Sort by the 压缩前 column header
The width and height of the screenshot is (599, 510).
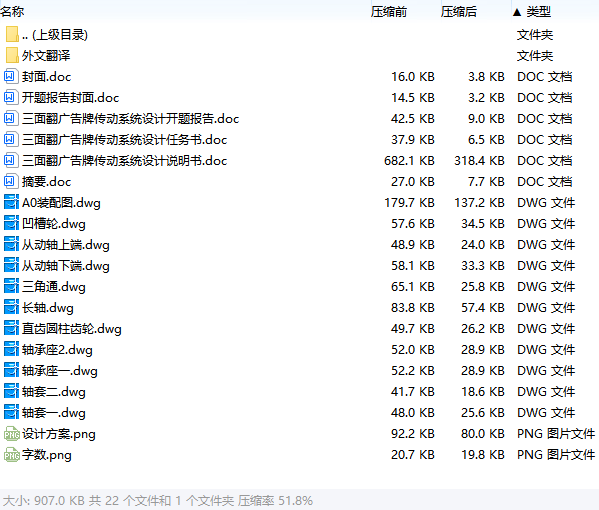pyautogui.click(x=389, y=12)
